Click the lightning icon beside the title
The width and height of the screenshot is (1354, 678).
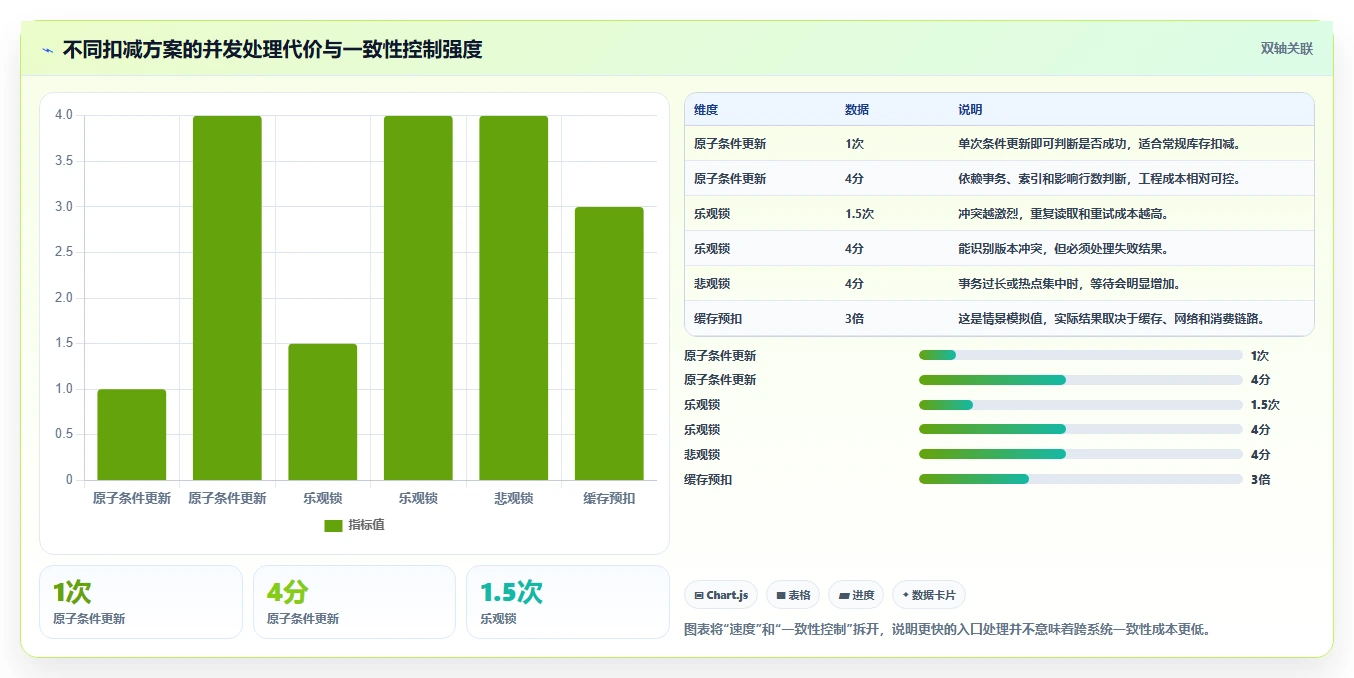tap(48, 50)
